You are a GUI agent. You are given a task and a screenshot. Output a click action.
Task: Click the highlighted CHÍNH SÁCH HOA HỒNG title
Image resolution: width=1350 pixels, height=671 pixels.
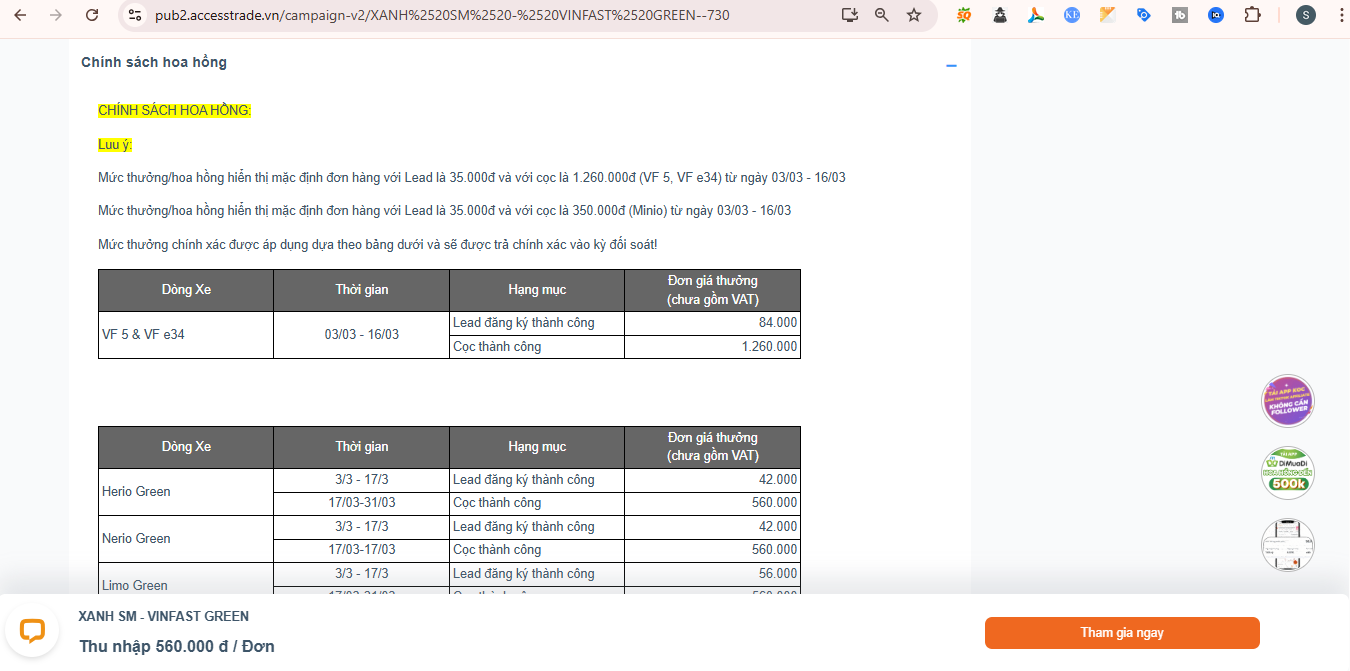click(175, 110)
